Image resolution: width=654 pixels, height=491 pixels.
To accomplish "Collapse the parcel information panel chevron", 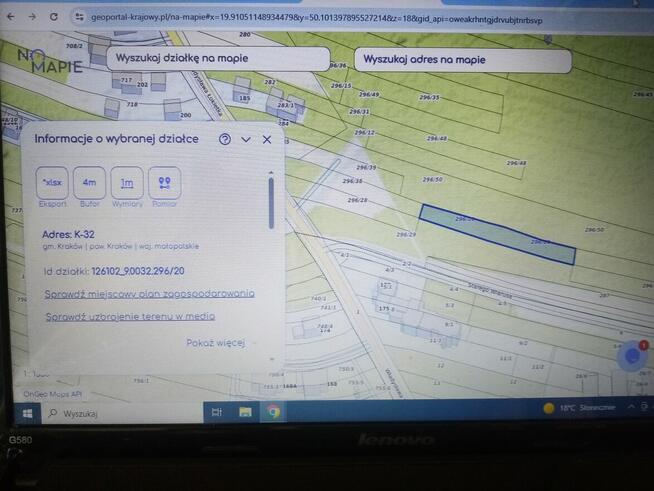I will click(x=246, y=140).
